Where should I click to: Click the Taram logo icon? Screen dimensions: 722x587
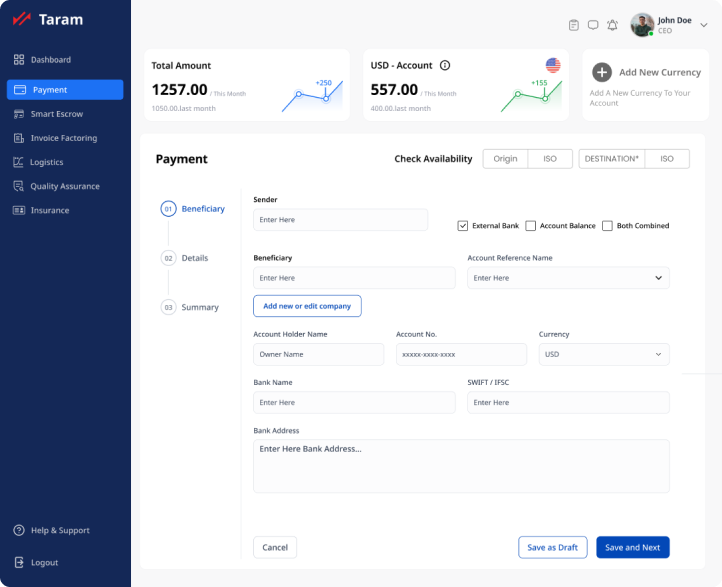click(x=21, y=19)
